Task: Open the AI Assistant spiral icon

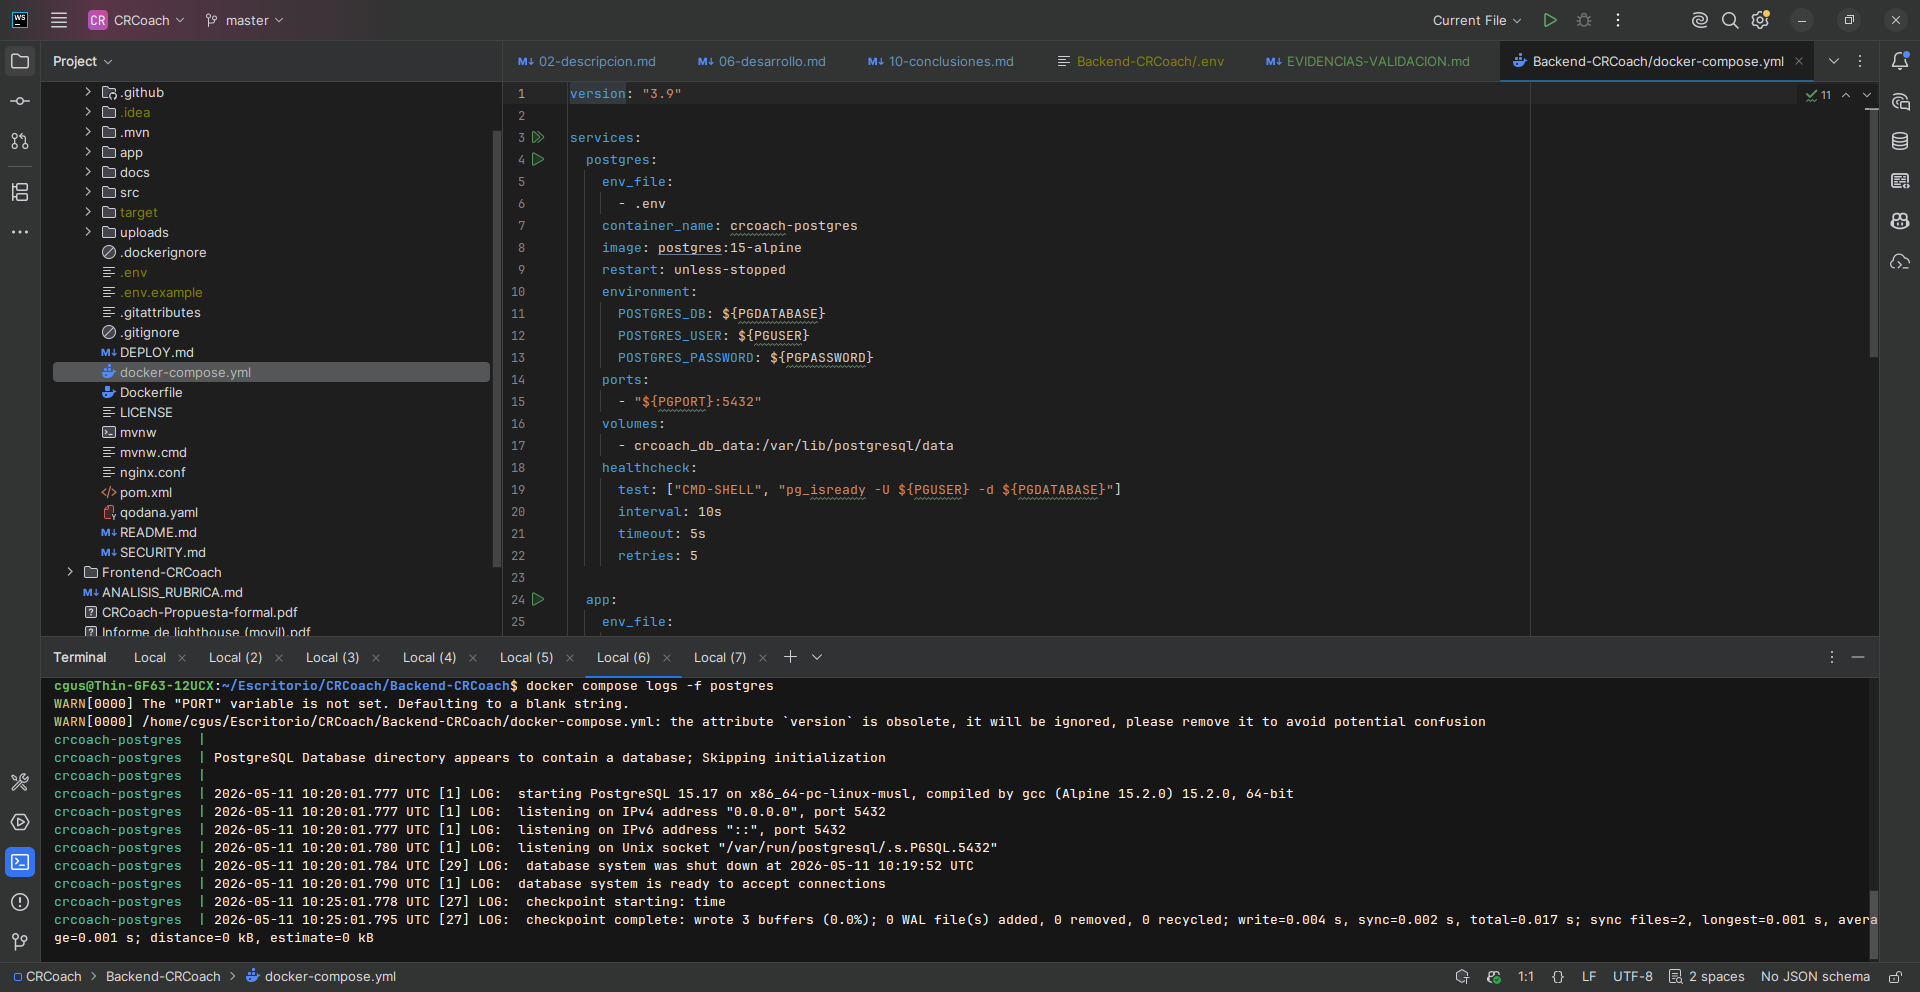Action: pos(1699,20)
